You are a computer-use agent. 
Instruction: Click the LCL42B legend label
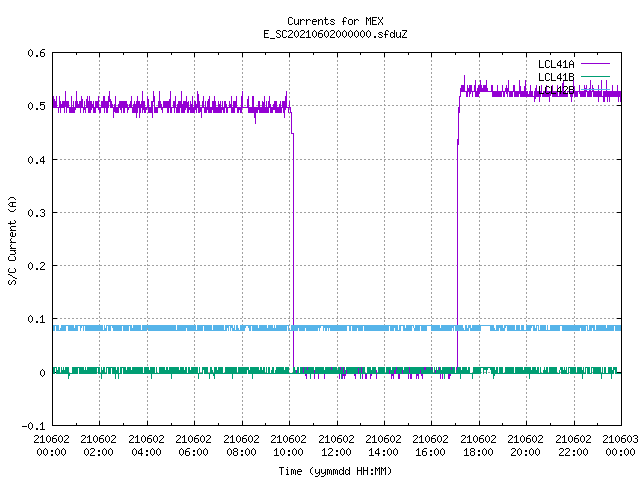click(x=556, y=90)
